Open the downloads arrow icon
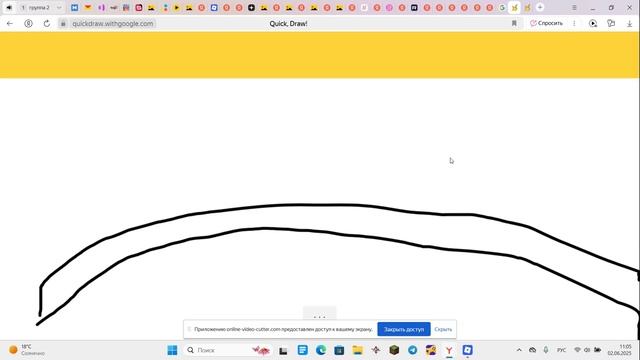Viewport: 640px width, 360px height. click(629, 24)
